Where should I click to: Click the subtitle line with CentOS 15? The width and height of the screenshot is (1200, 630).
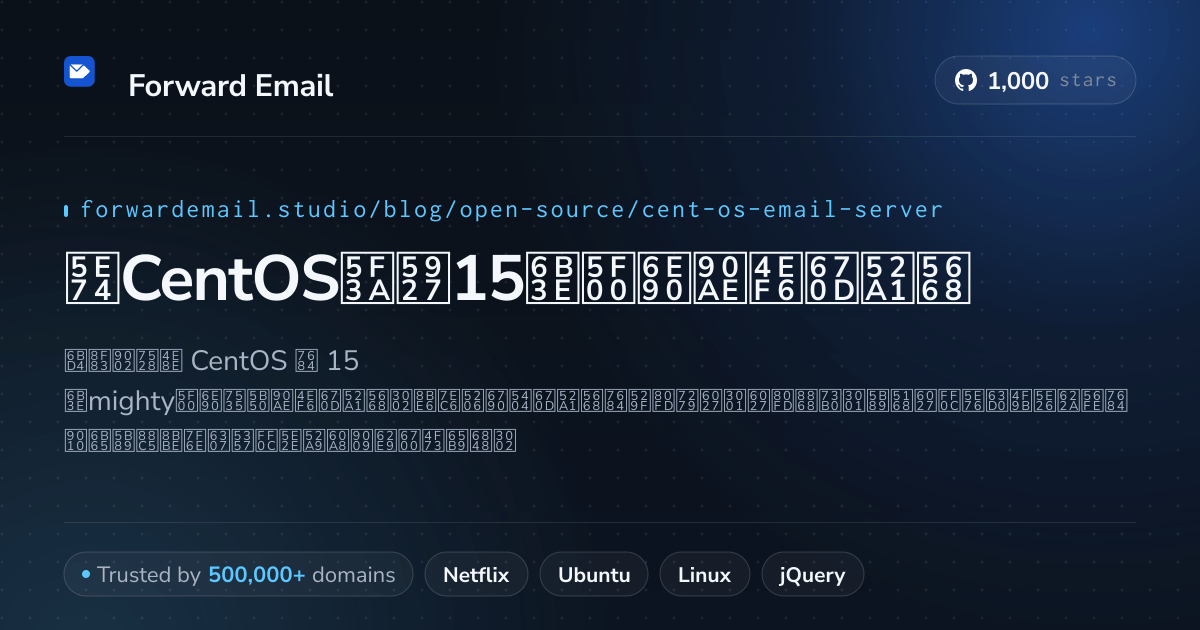tap(211, 360)
